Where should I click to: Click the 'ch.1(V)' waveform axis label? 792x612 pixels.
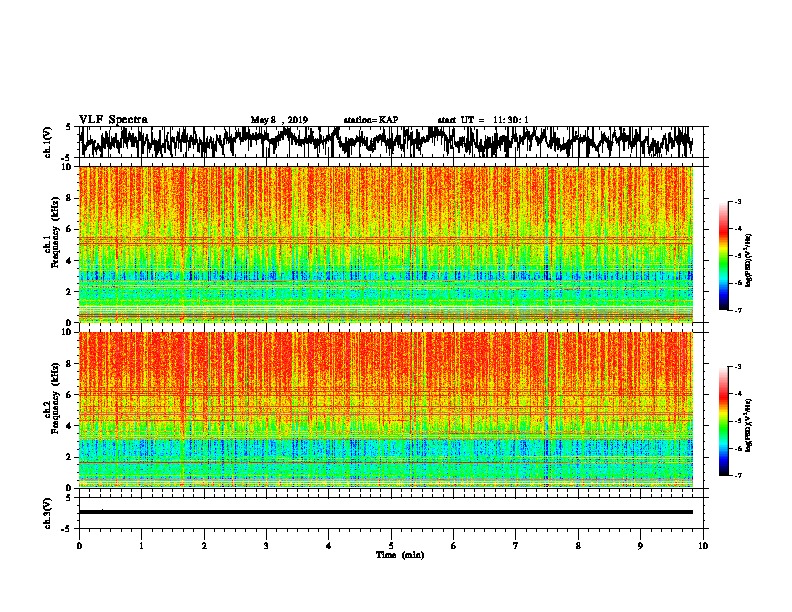pos(48,142)
